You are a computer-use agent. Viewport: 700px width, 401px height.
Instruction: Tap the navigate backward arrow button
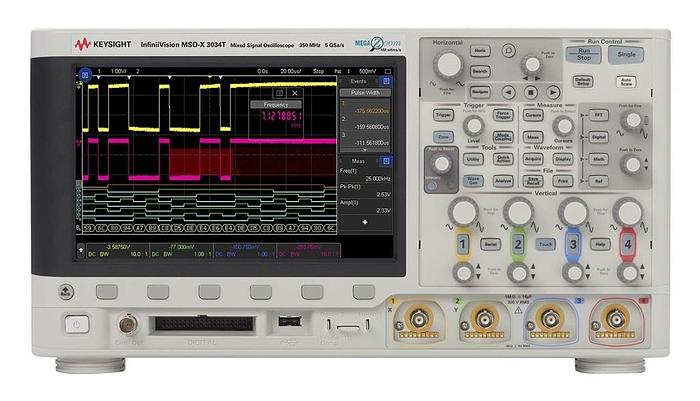[508, 92]
